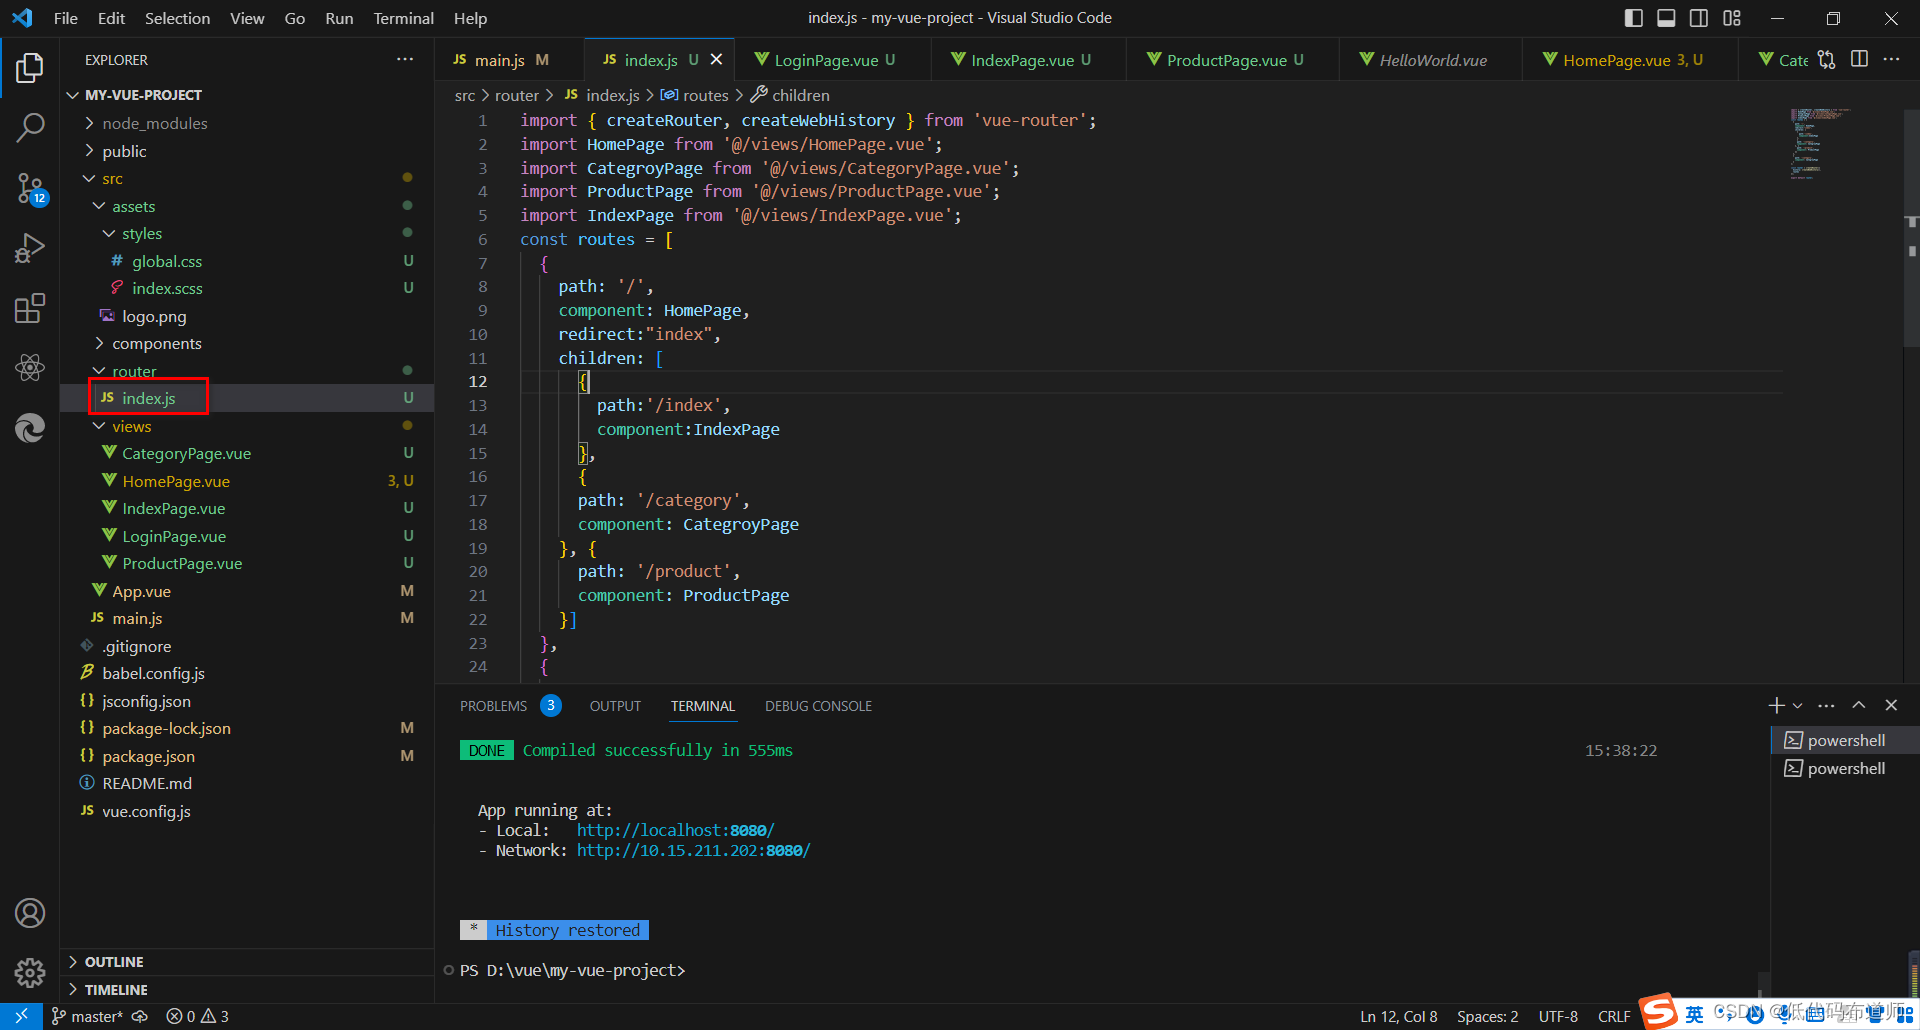Toggle Primary Side Bar layout button

click(1634, 18)
